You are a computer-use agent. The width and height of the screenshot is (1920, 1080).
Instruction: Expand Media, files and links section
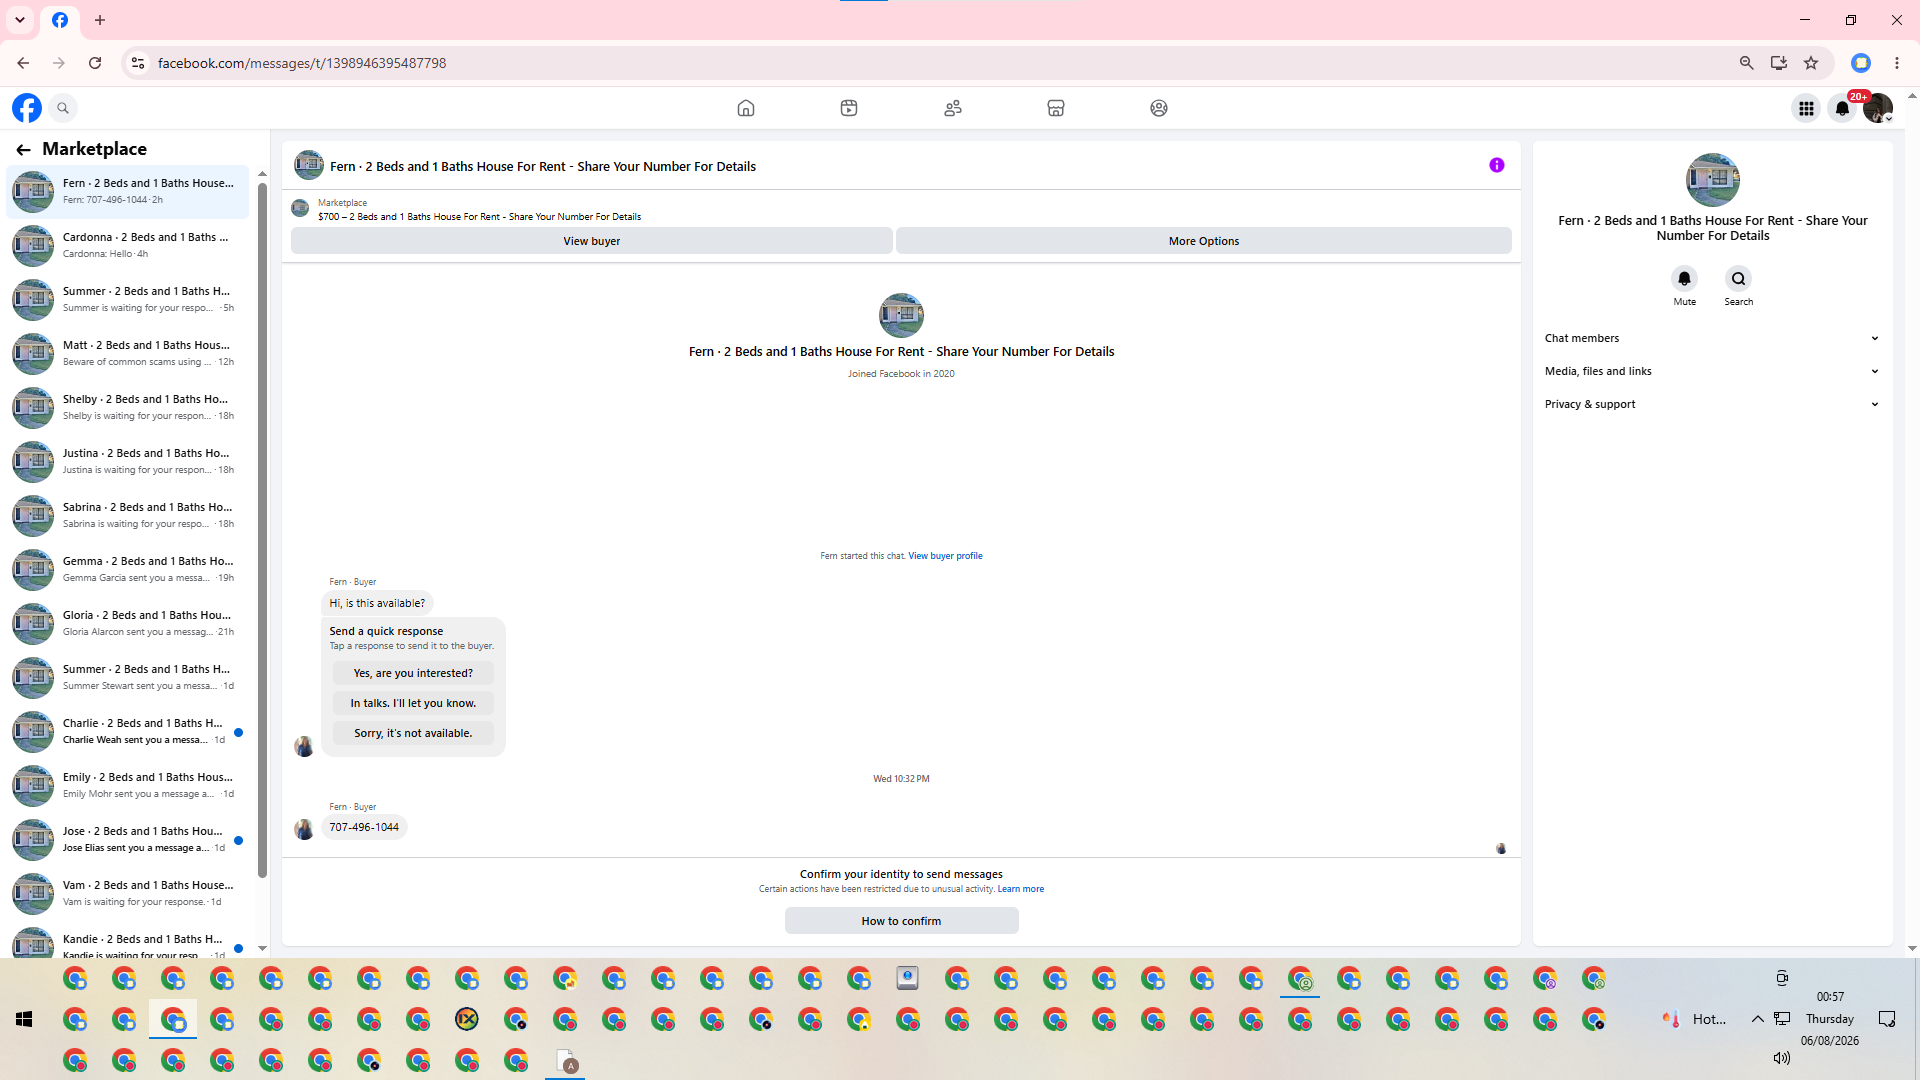pos(1712,372)
